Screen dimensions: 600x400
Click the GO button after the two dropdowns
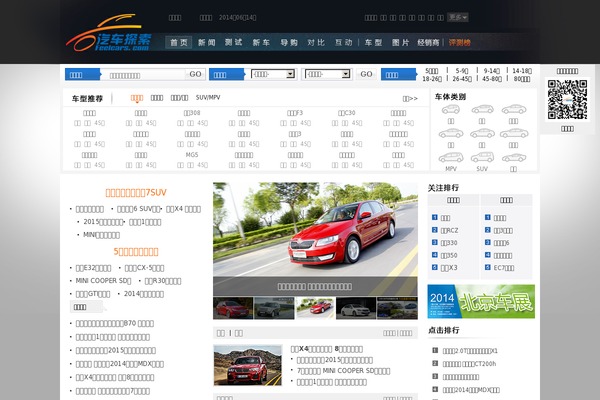point(366,74)
